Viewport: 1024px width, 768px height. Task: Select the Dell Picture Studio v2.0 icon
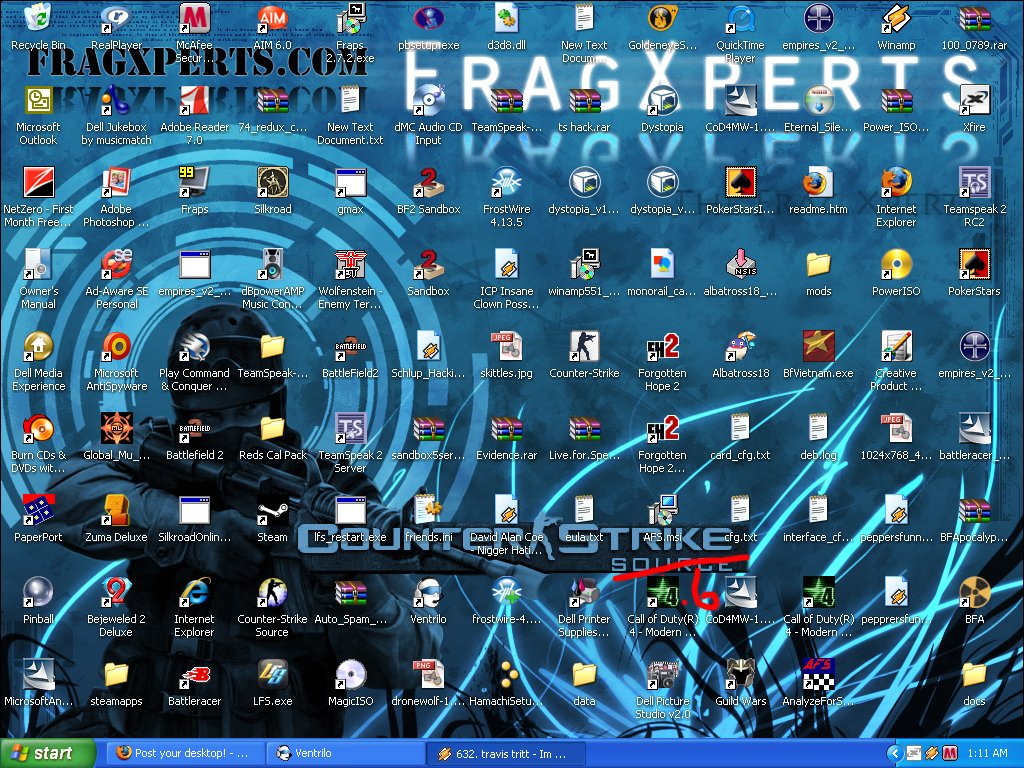click(x=662, y=674)
